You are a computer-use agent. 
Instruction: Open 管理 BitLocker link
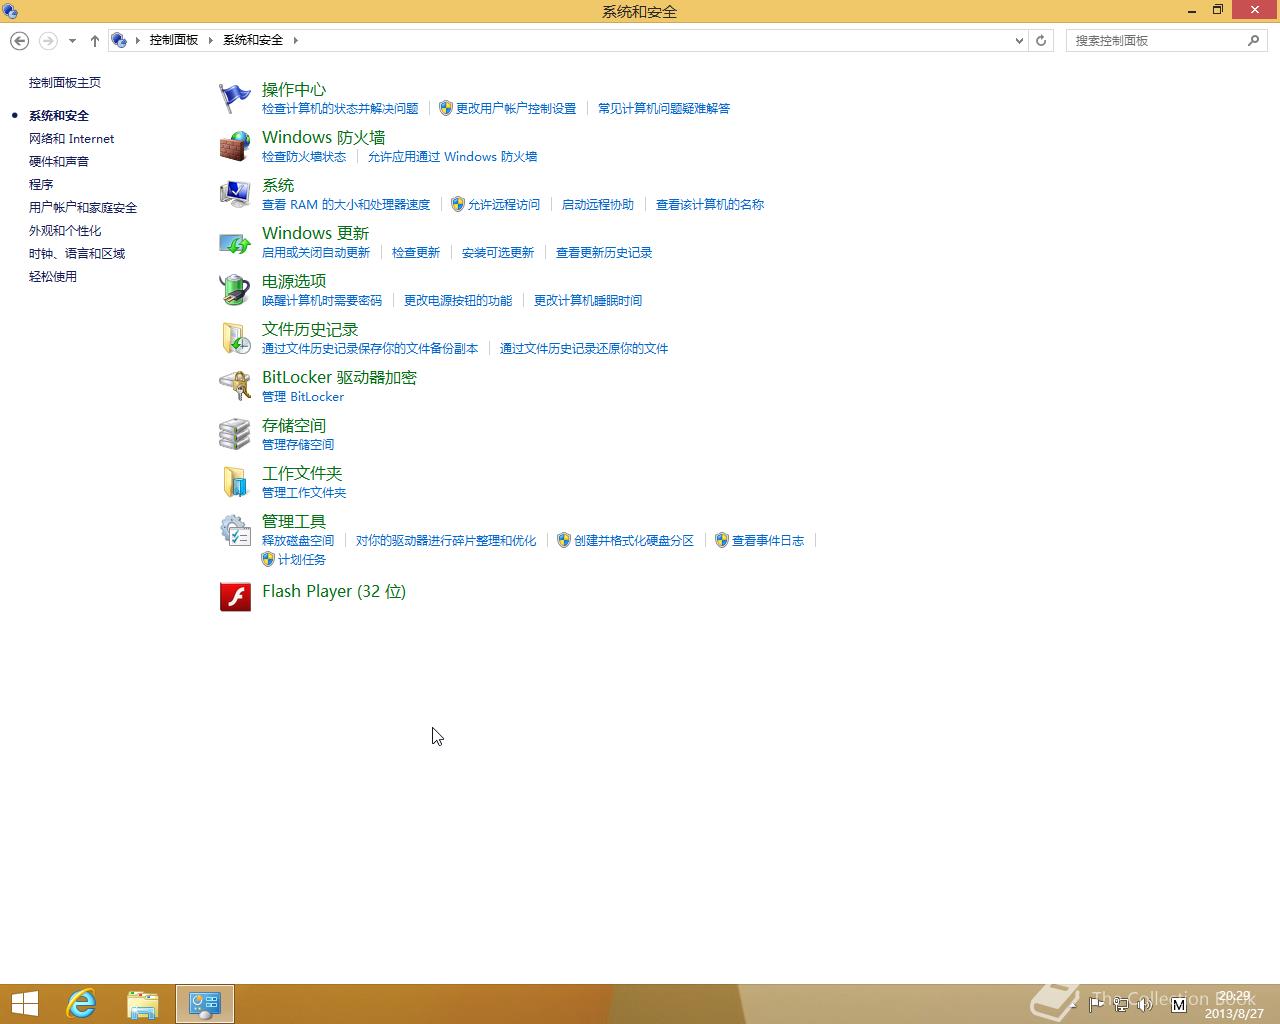tap(303, 397)
